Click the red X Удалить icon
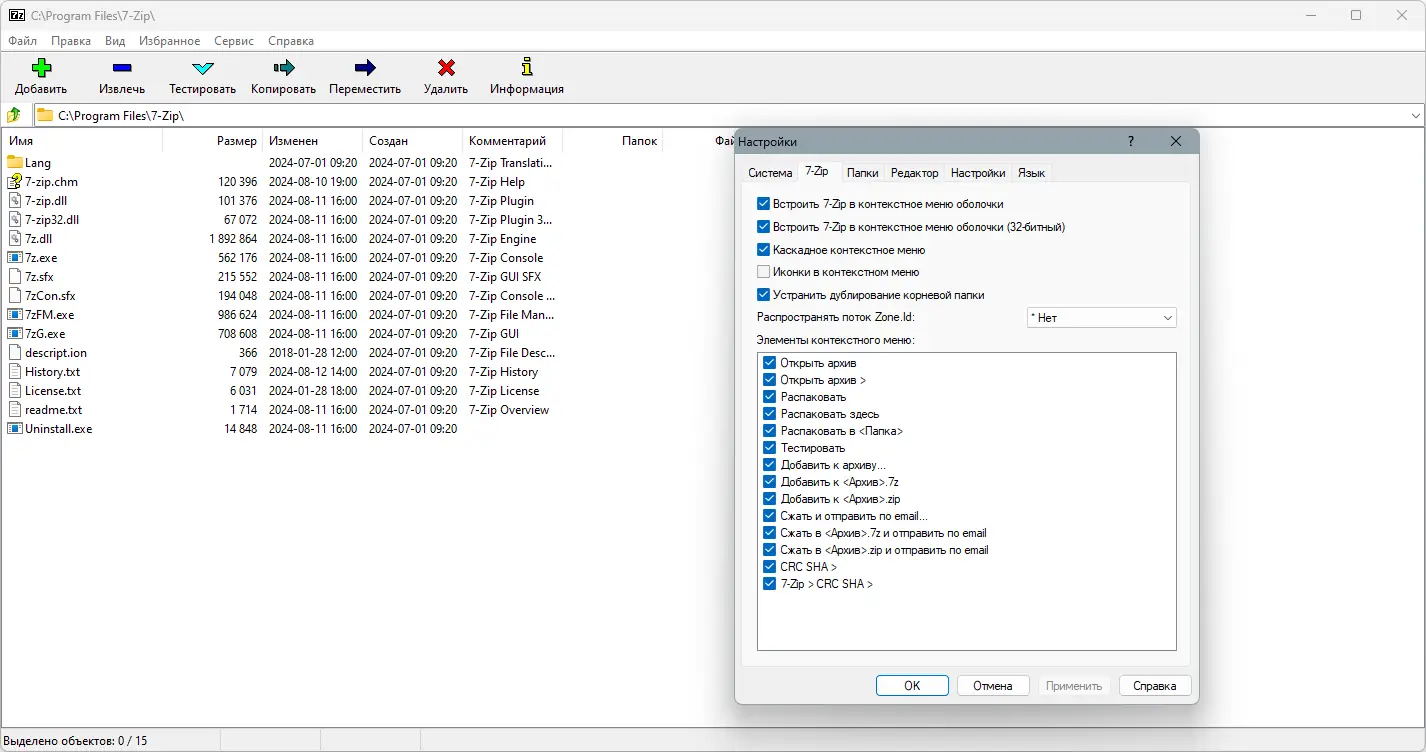The image size is (1426, 752). 446,68
